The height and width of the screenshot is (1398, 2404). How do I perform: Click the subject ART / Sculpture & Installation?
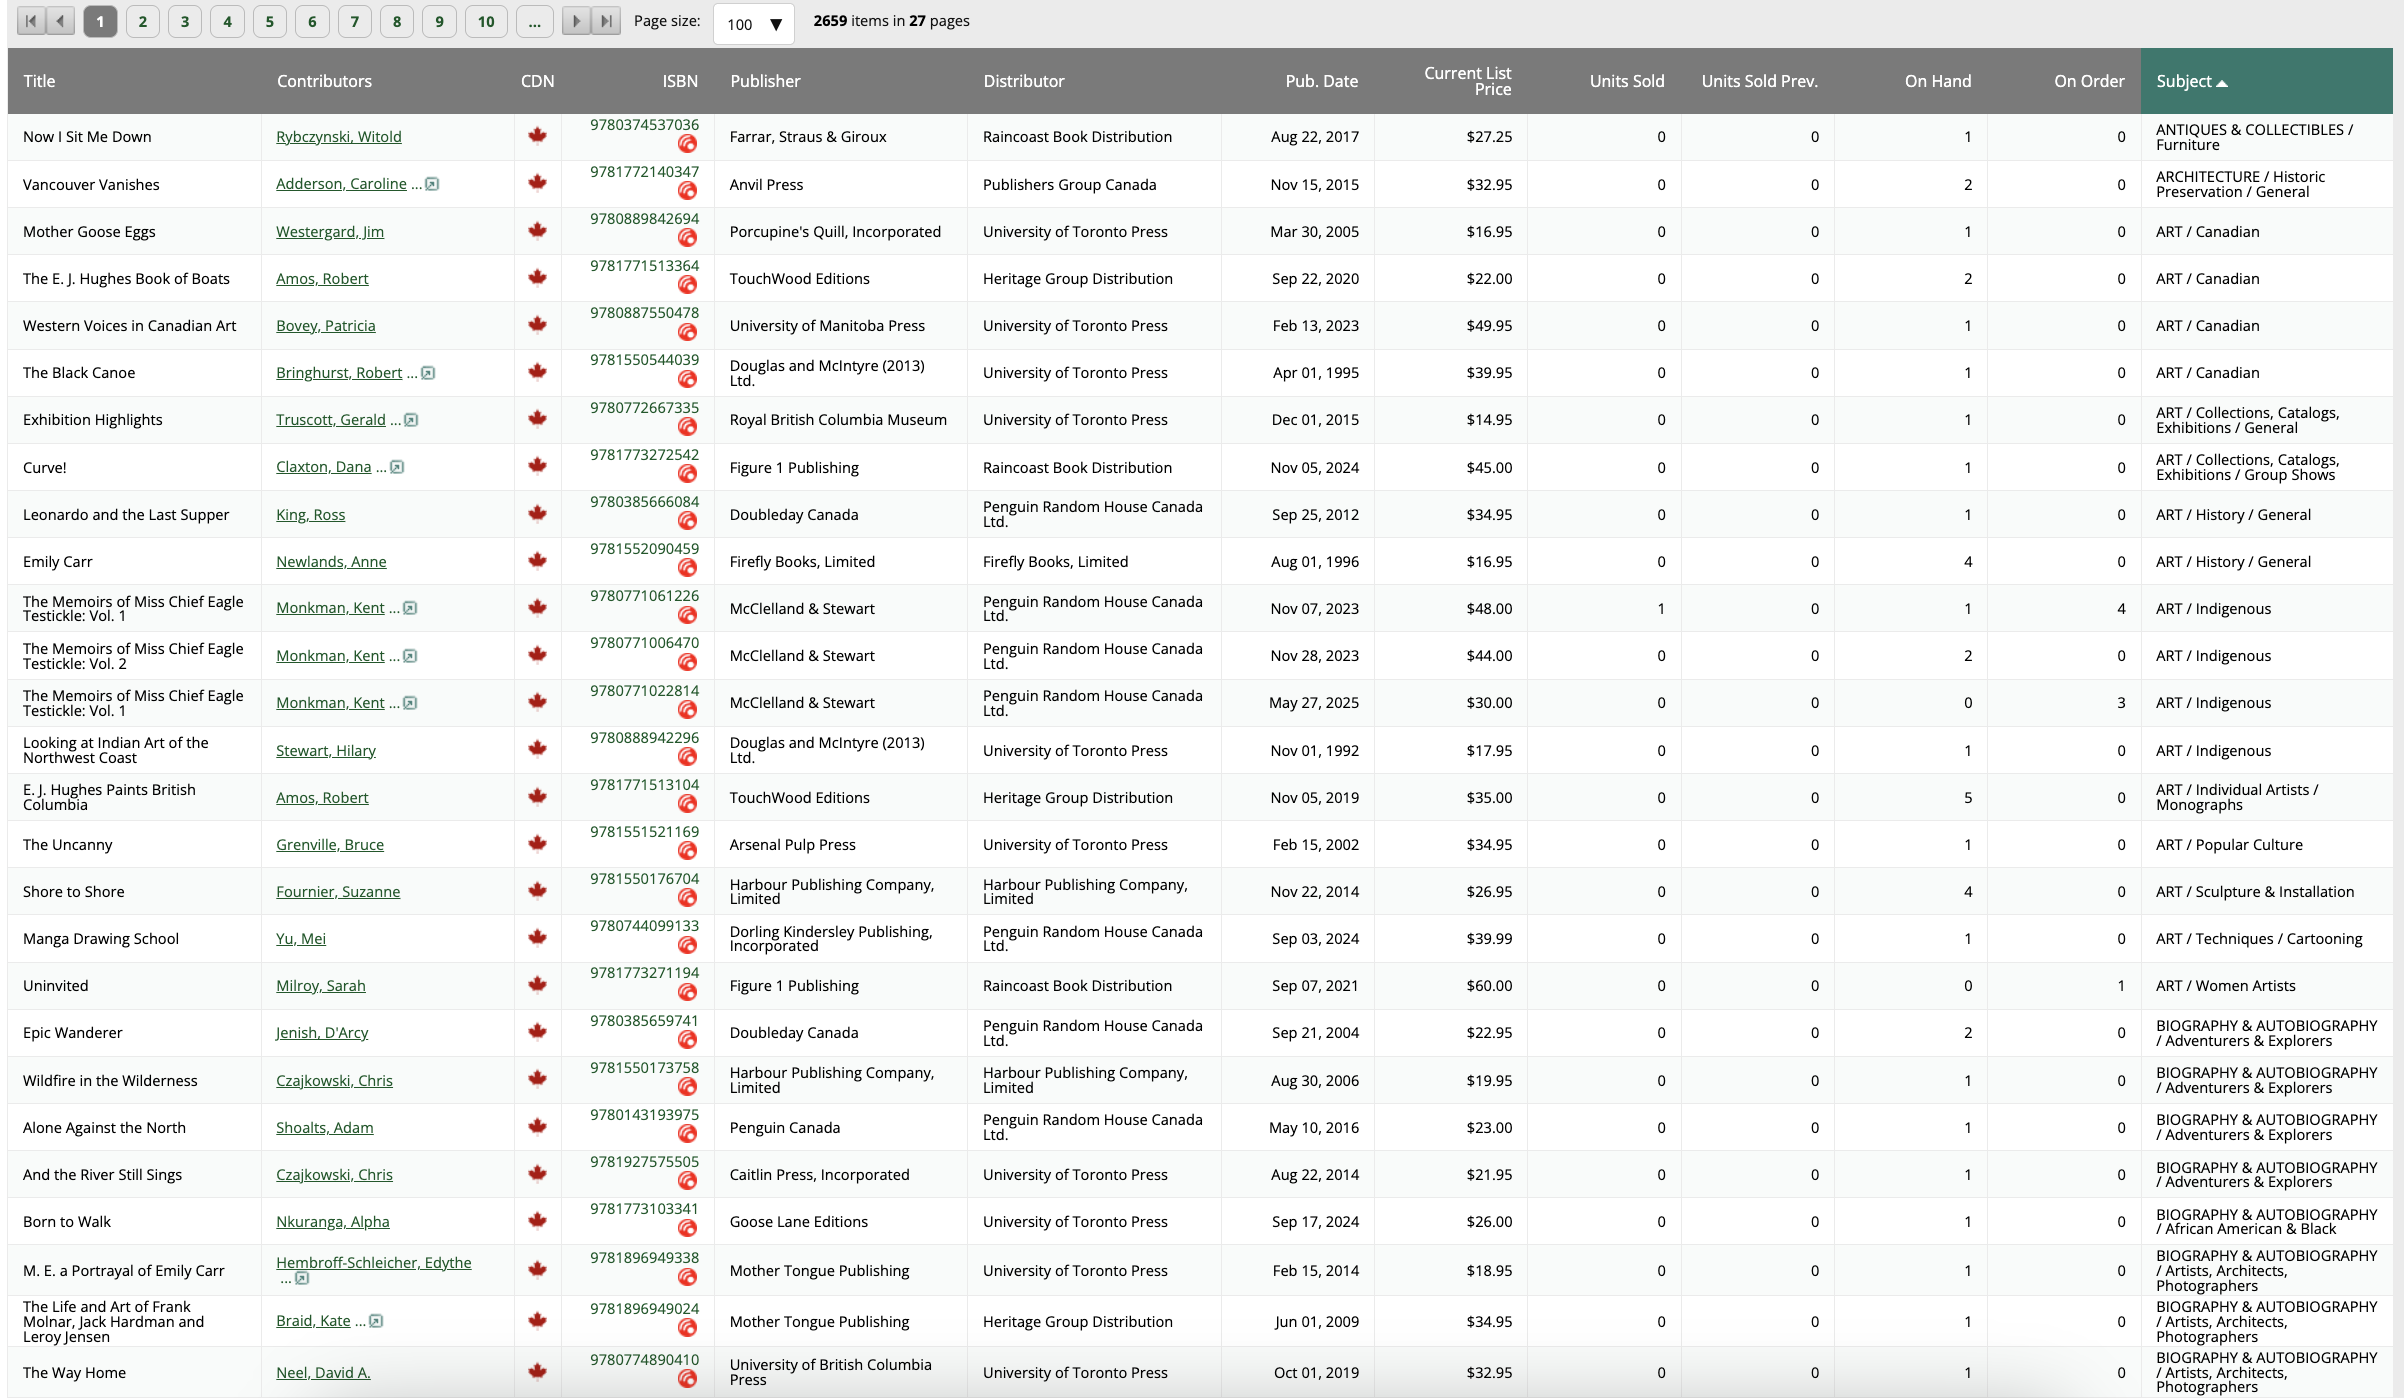point(2255,892)
